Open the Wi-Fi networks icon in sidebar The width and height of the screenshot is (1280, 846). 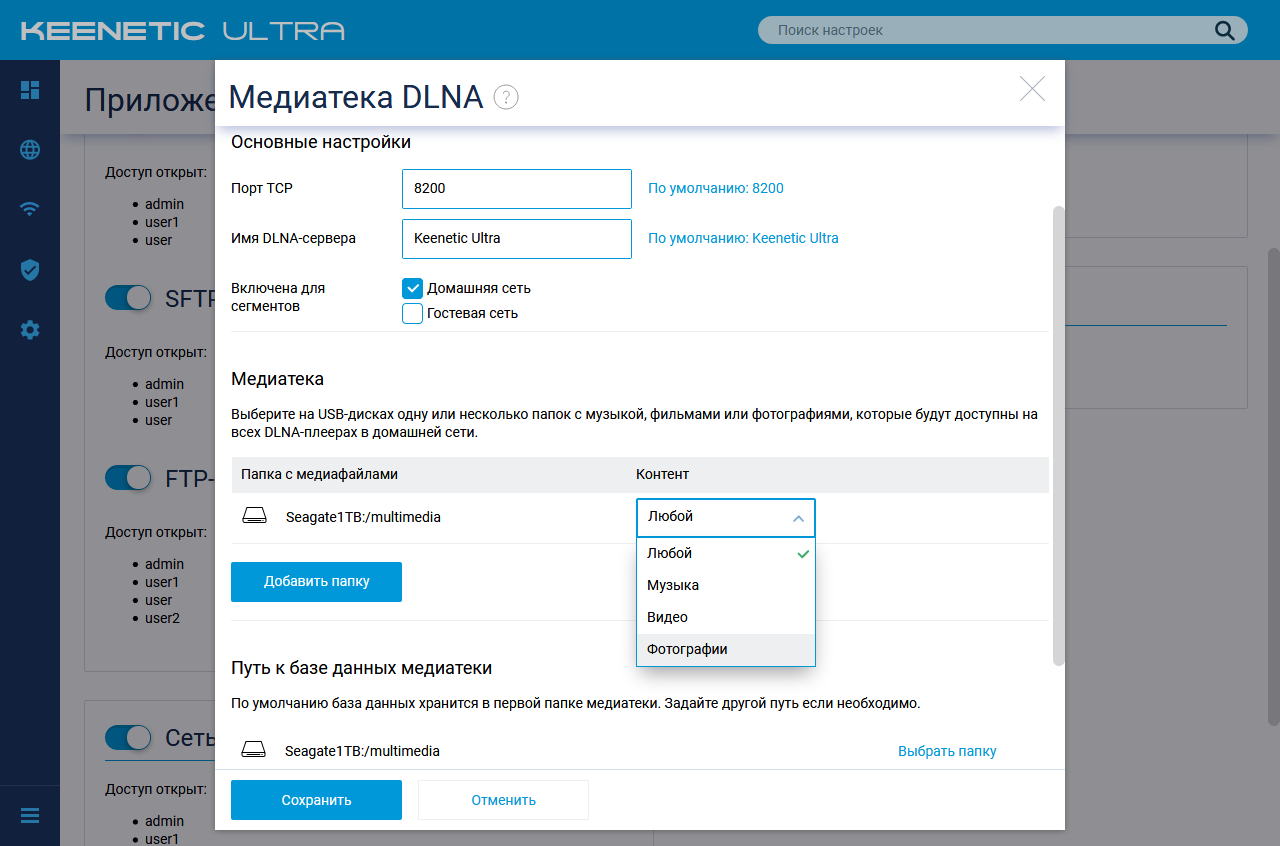tap(30, 209)
